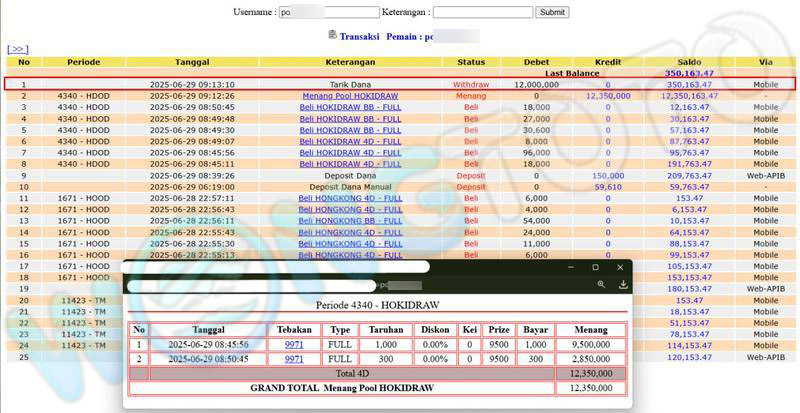Open Beli HOKIDRAW 4D - FULL at 08:49:07
The image size is (800, 413).
coord(350,141)
